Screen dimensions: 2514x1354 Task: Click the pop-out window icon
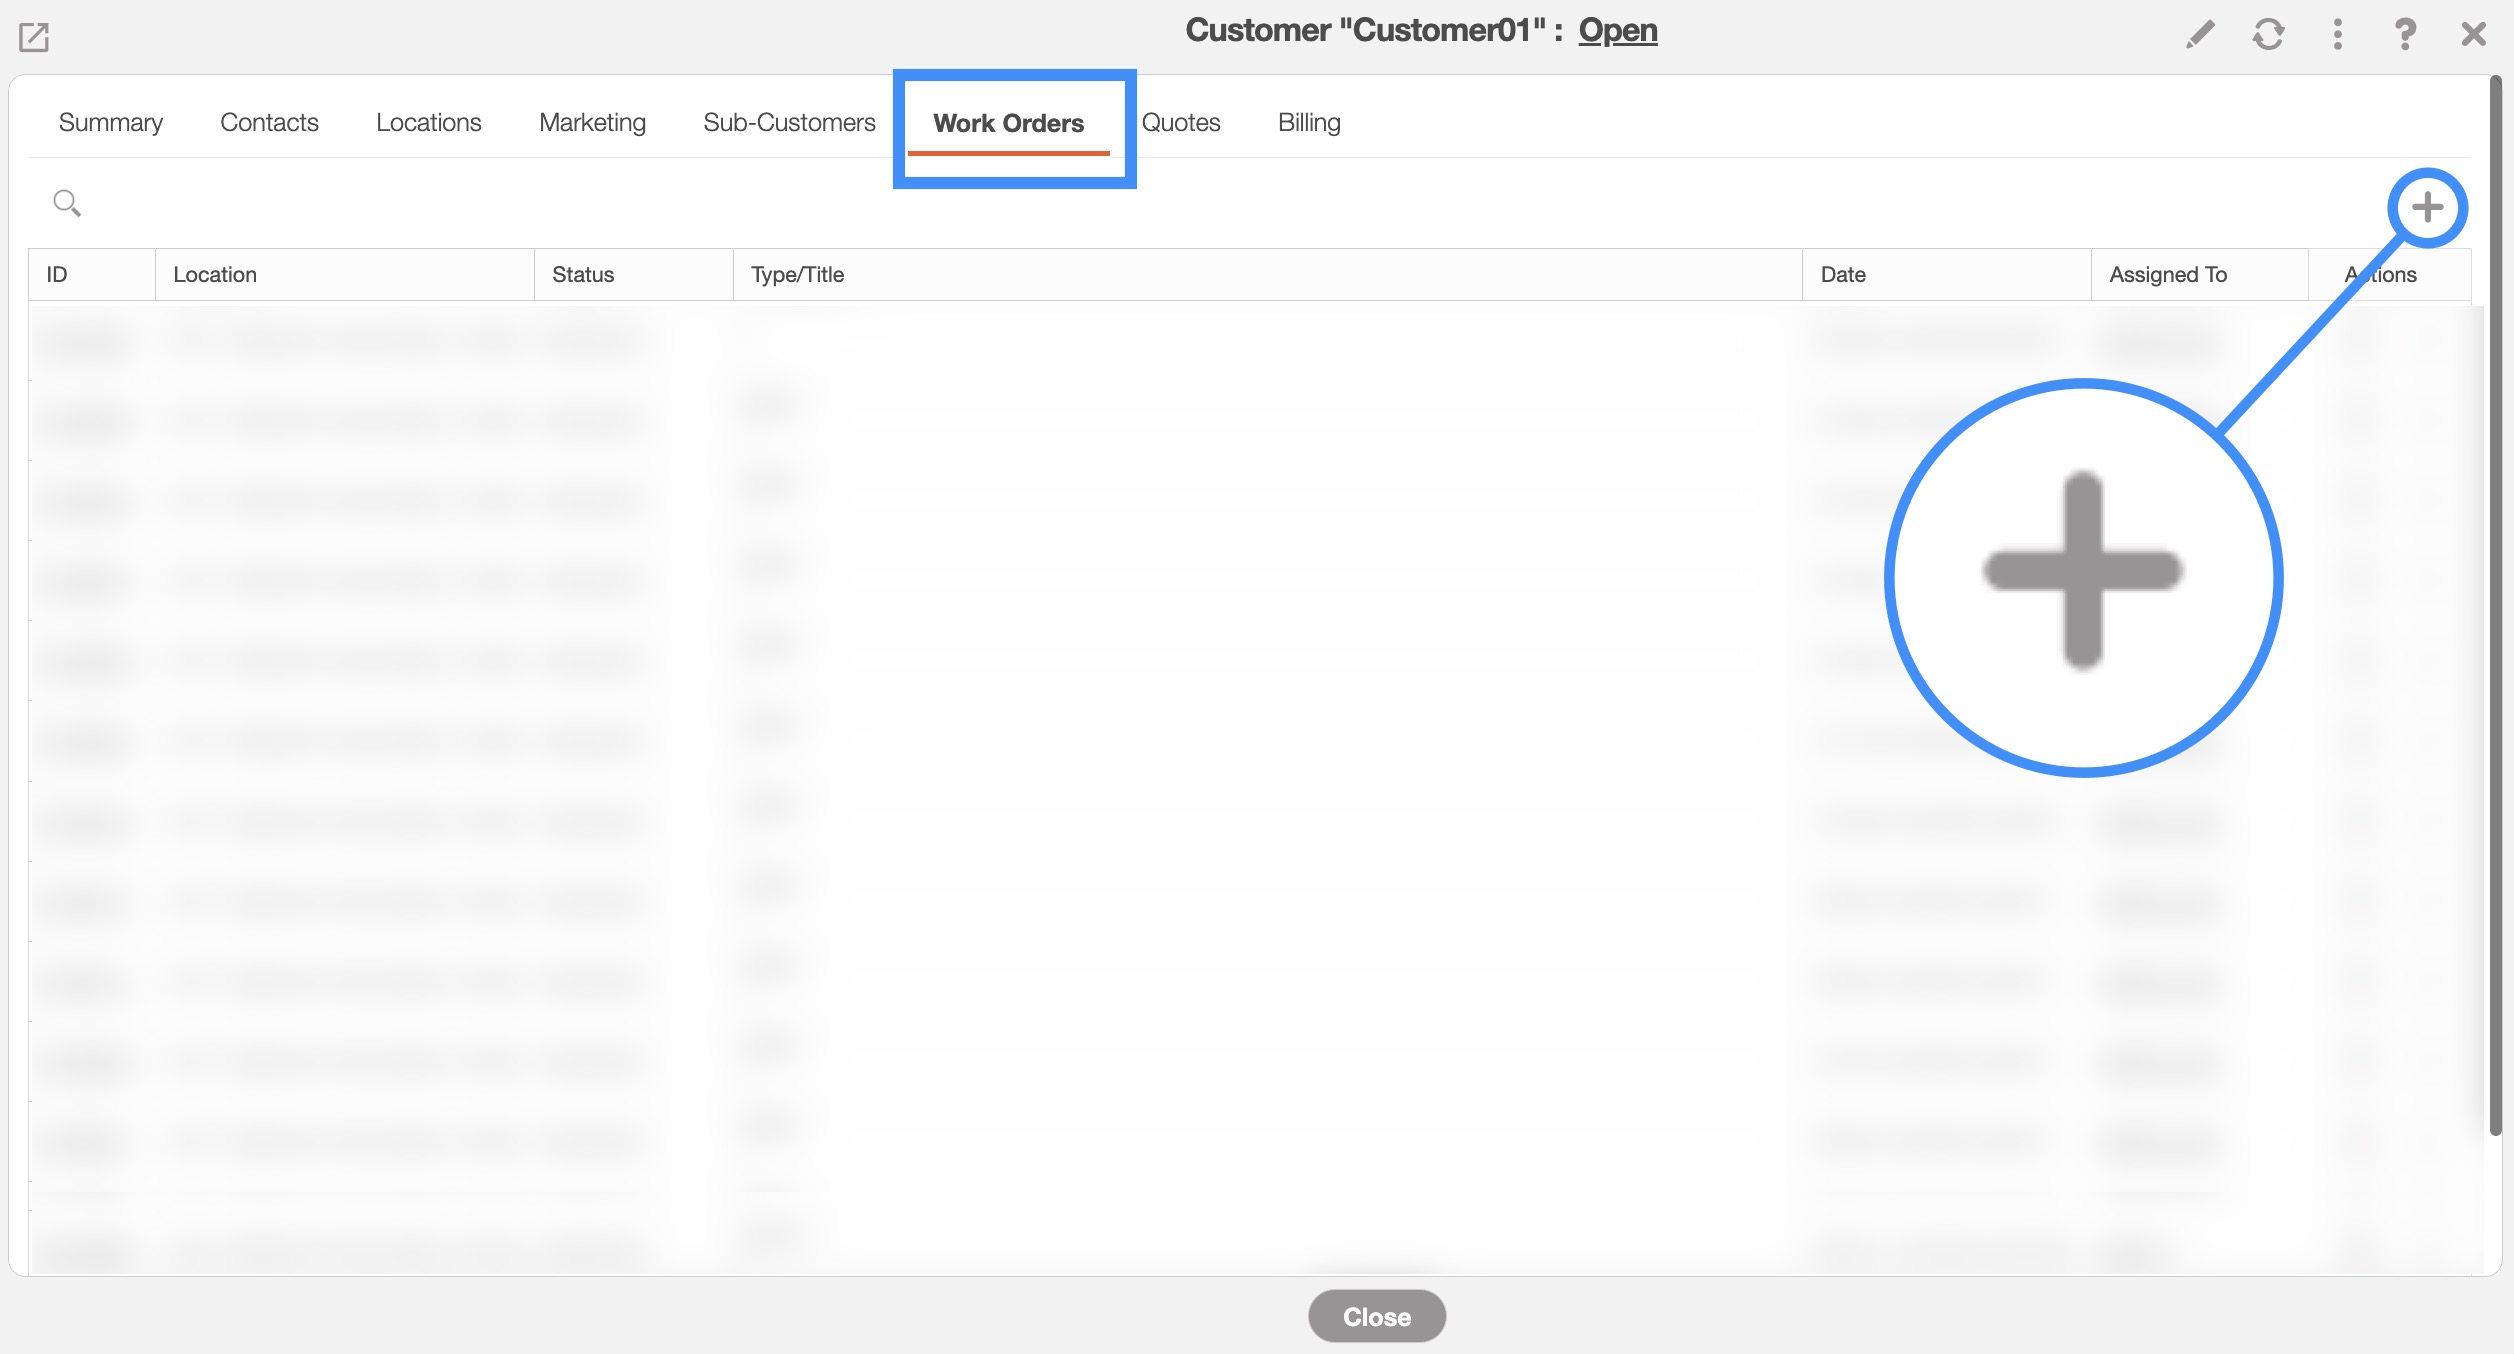tap(34, 37)
